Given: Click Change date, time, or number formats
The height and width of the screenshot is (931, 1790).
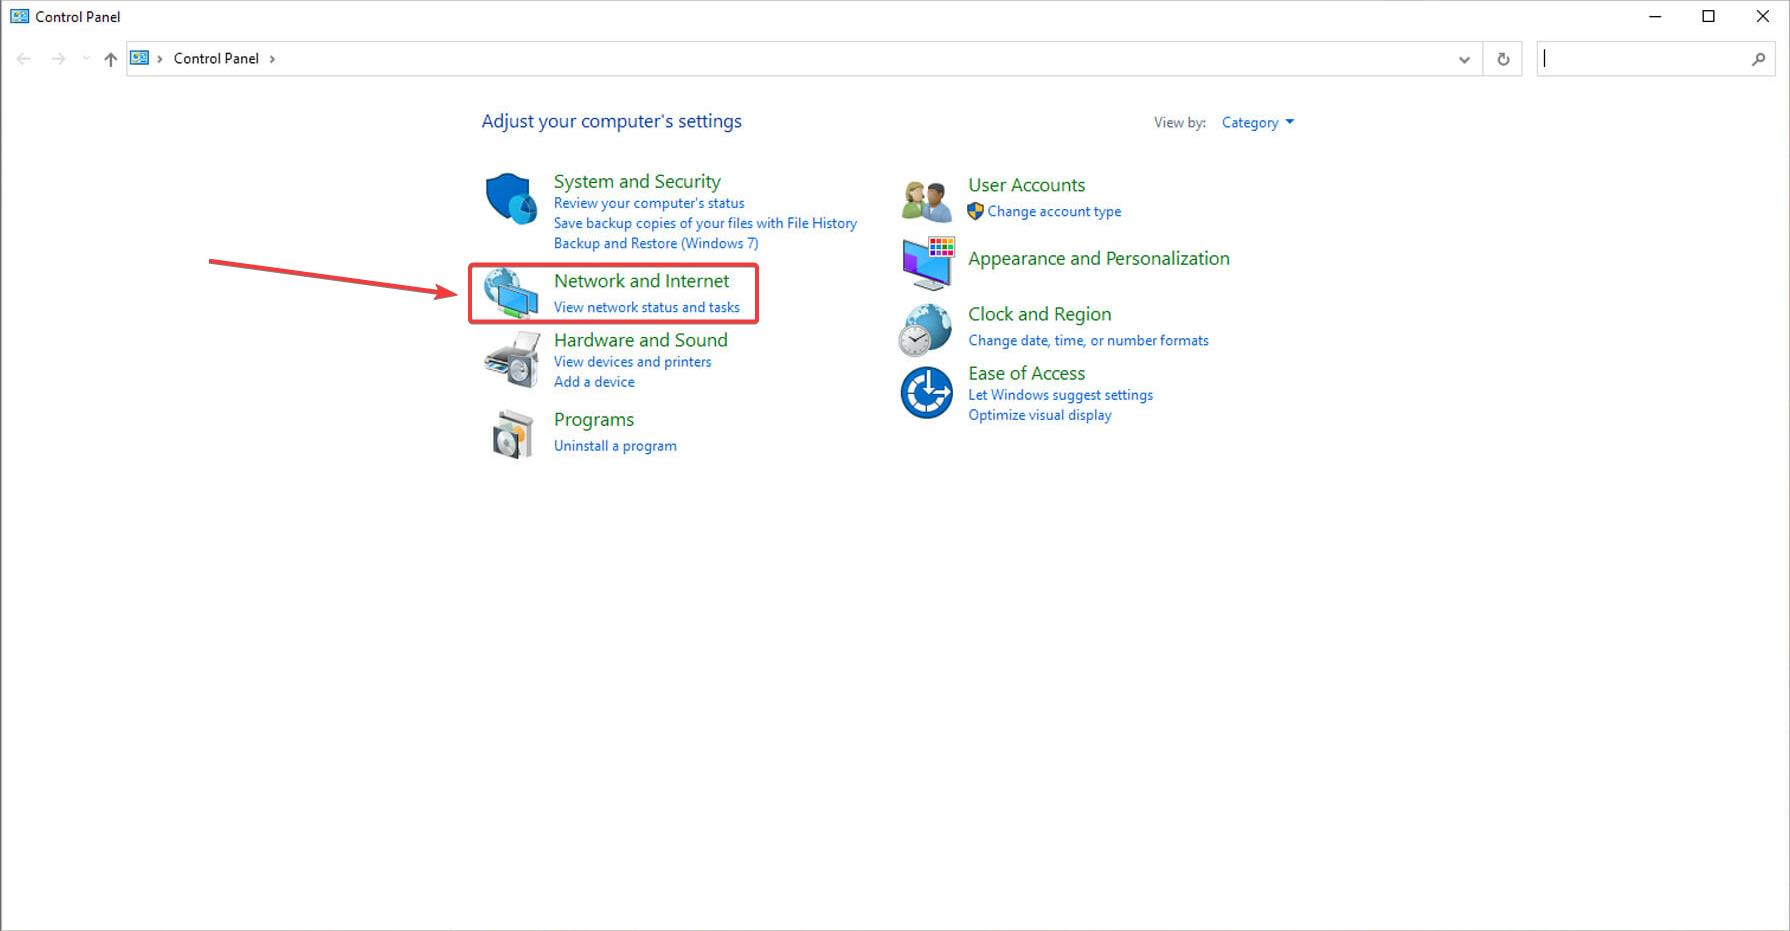Looking at the screenshot, I should 1088,340.
